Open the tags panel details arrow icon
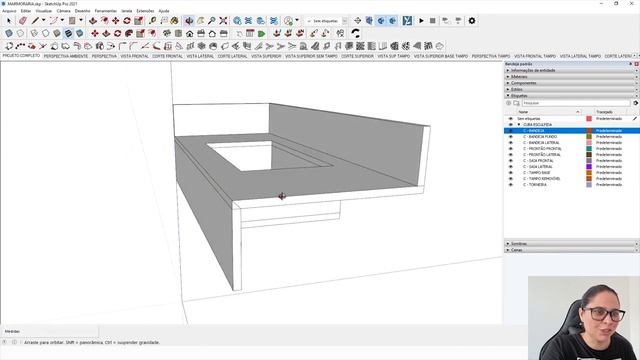640x360 pixels. (x=636, y=103)
